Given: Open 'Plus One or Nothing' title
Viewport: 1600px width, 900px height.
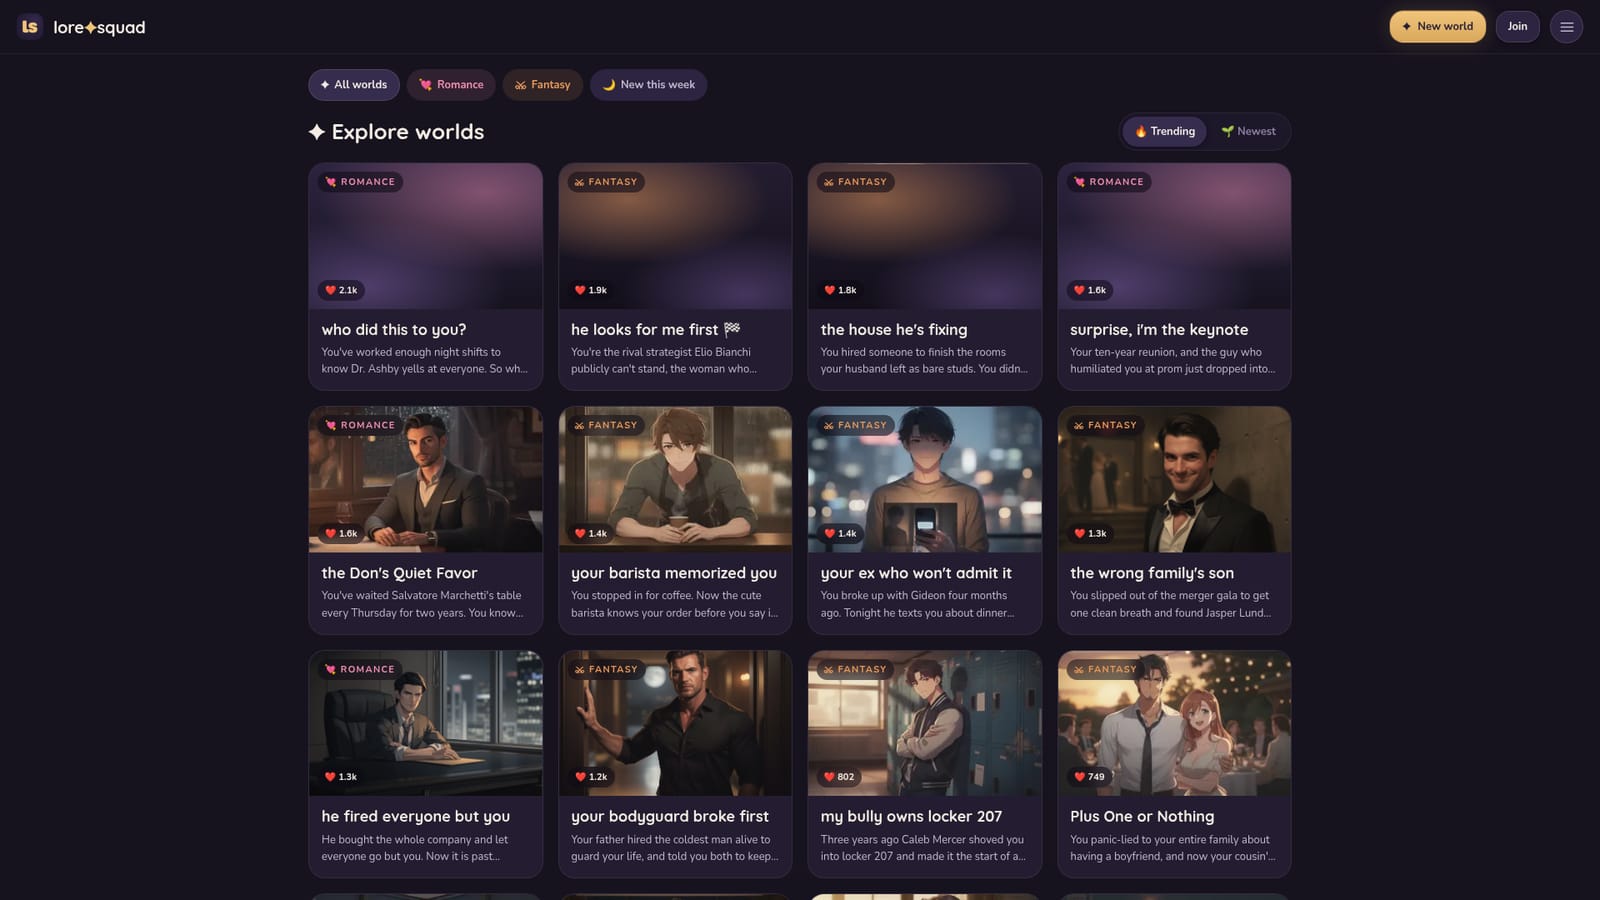Looking at the screenshot, I should (x=1142, y=817).
